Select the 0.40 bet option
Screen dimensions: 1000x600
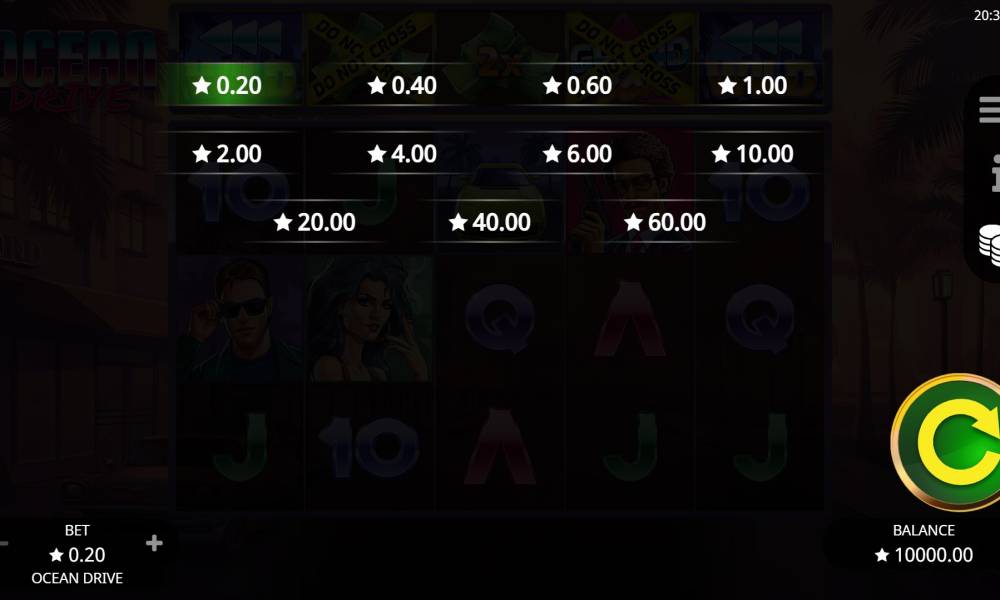(x=402, y=85)
